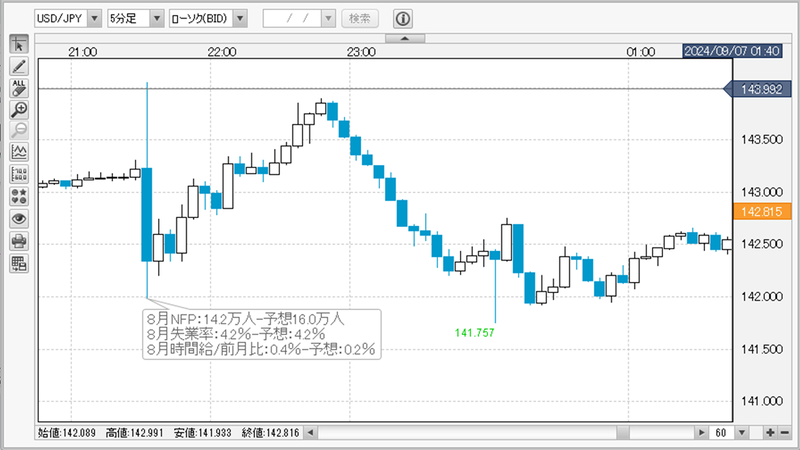
Task: Click the 143.992 price label
Action: 758,89
